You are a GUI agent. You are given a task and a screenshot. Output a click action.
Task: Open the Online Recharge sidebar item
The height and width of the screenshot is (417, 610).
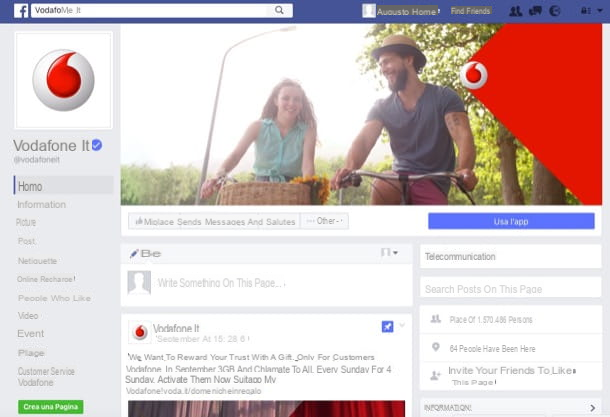[46, 279]
